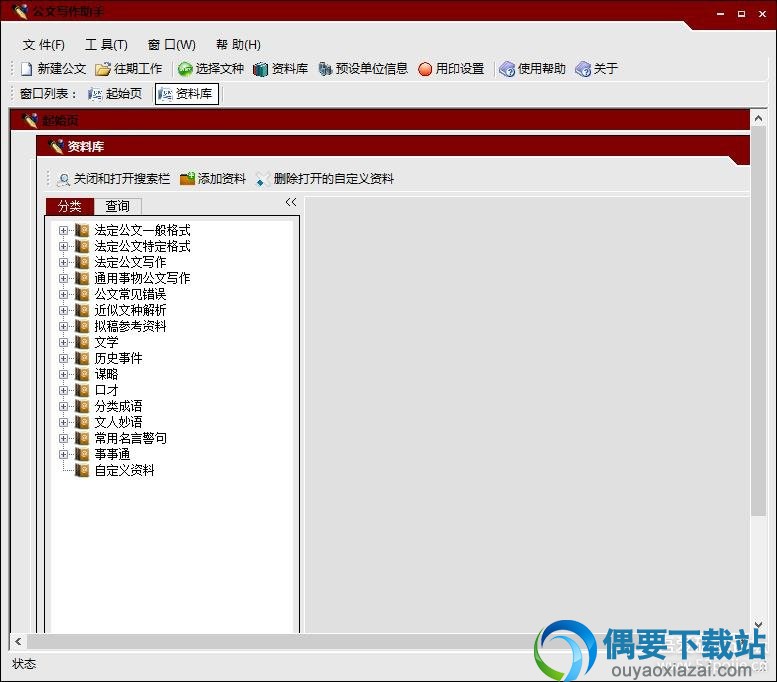
Task: Expand the 谋略 tree node
Action: 63,374
